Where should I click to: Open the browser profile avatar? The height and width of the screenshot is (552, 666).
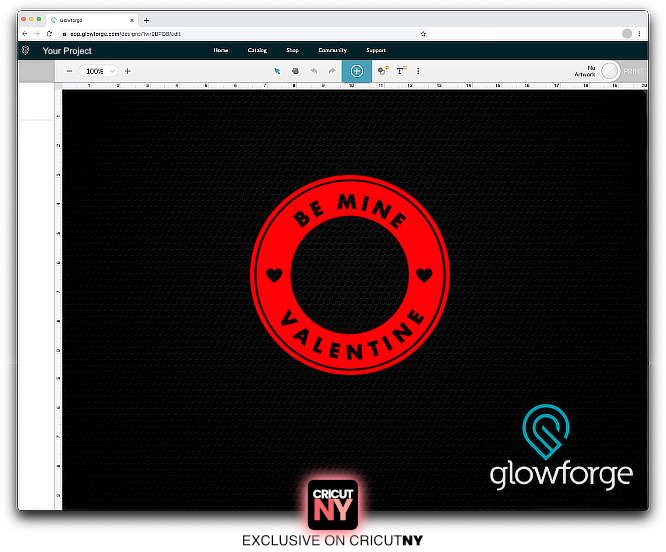pyautogui.click(x=626, y=34)
